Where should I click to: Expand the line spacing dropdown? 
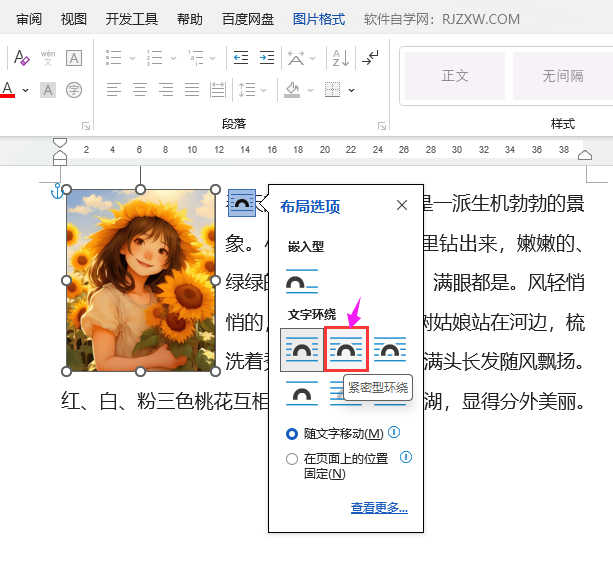[x=263, y=90]
